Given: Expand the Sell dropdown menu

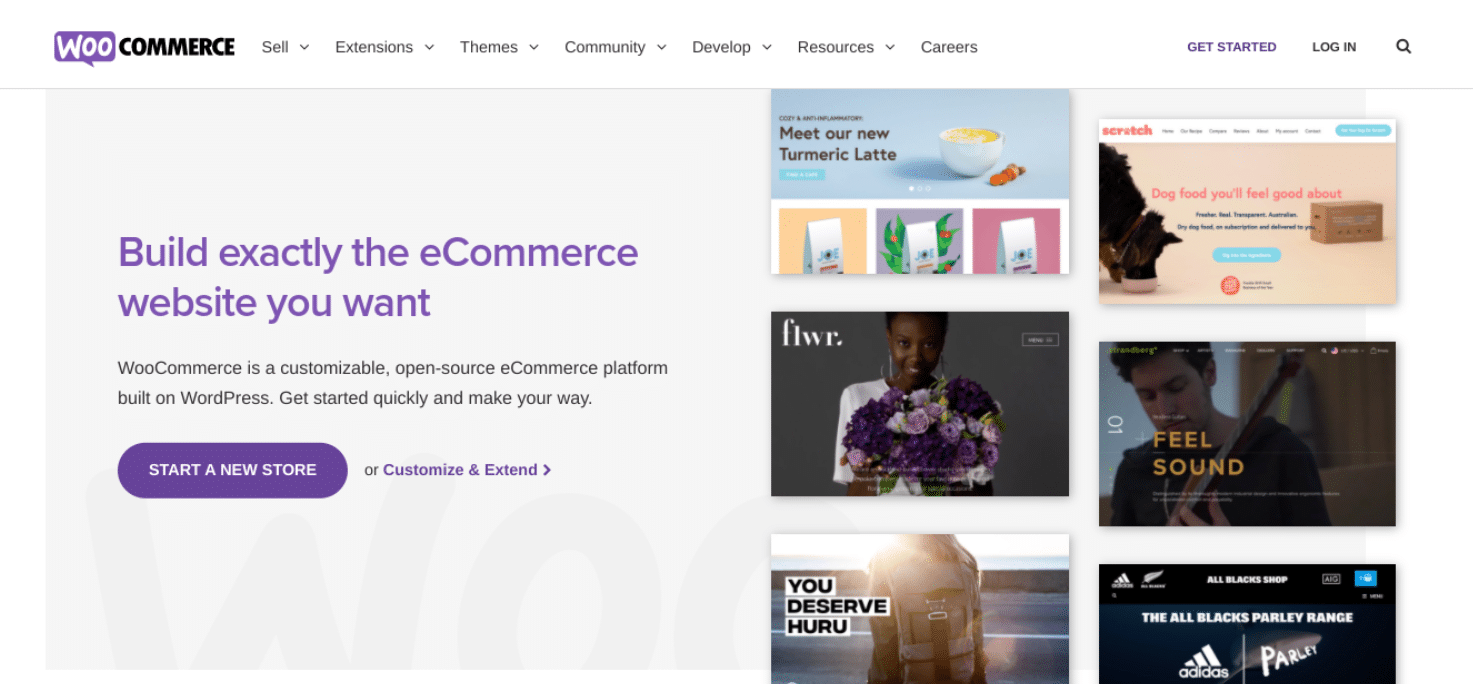Looking at the screenshot, I should click(285, 46).
